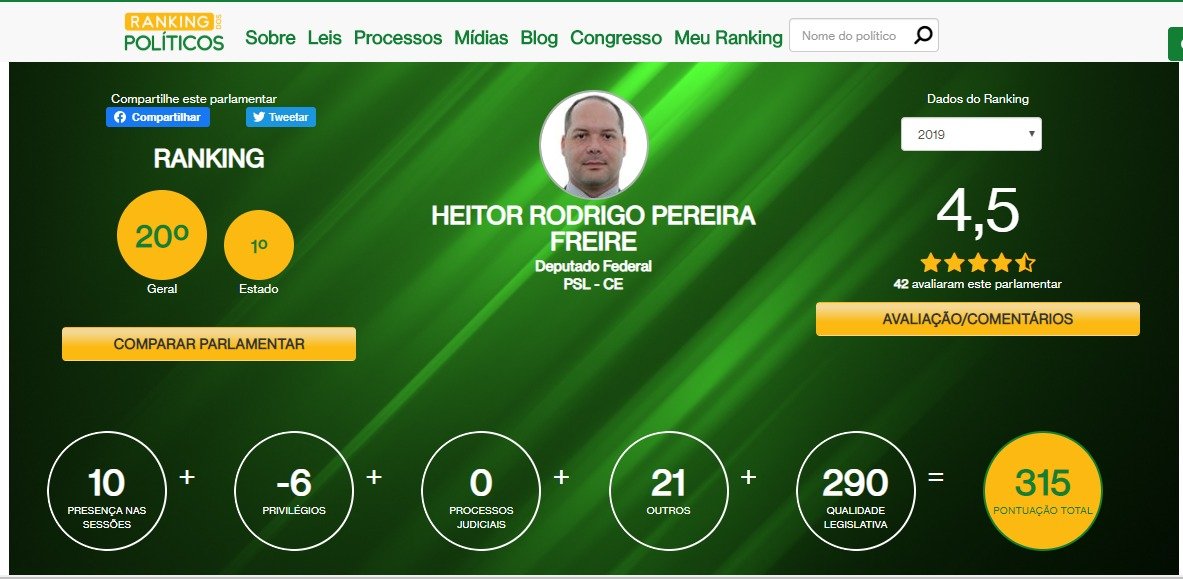
Task: Open the Mídias menu
Action: tap(481, 38)
